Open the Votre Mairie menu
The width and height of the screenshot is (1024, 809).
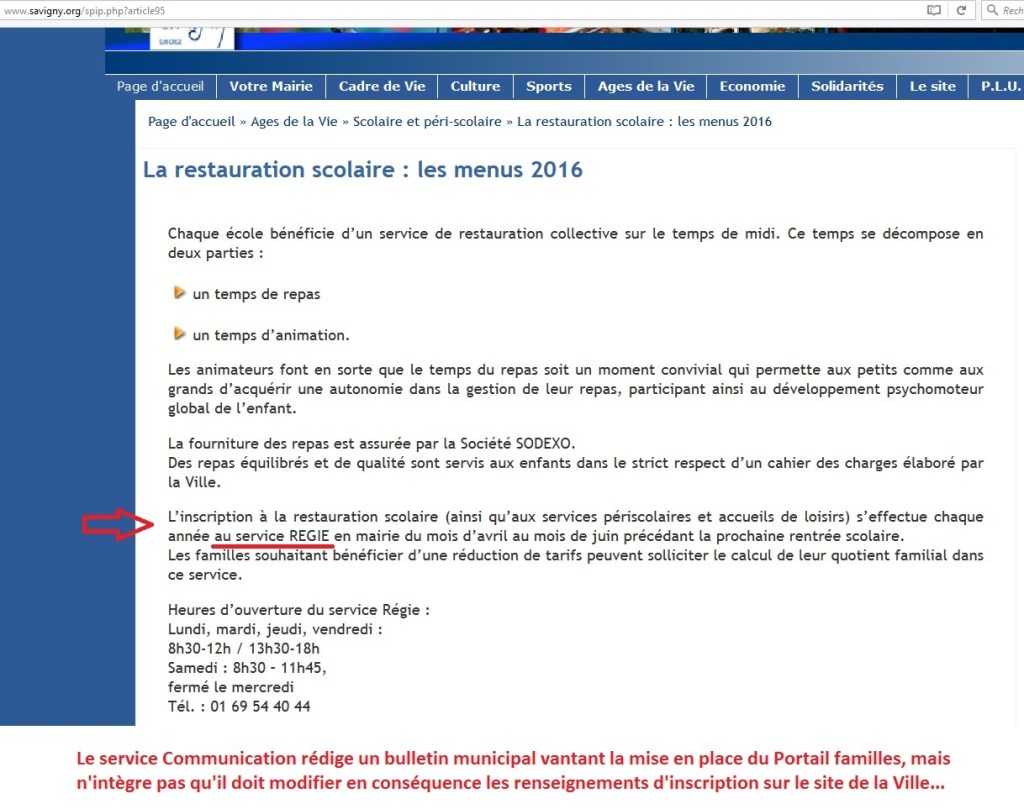271,86
